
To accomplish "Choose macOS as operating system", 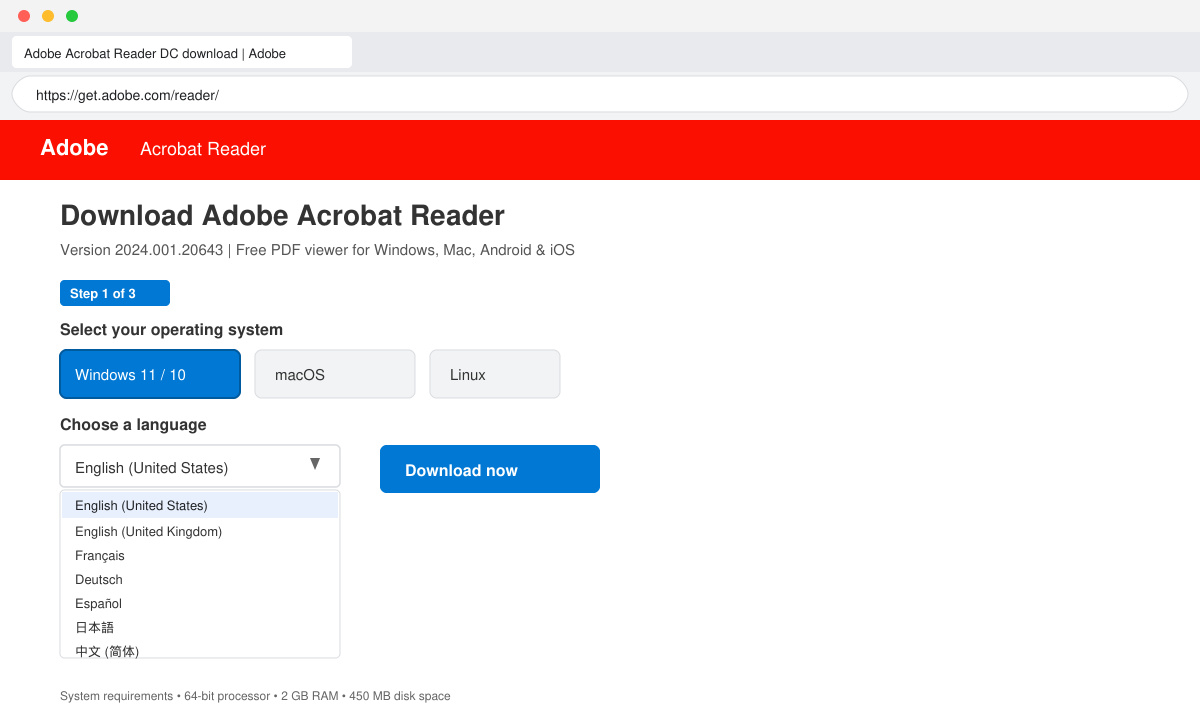I will click(335, 374).
